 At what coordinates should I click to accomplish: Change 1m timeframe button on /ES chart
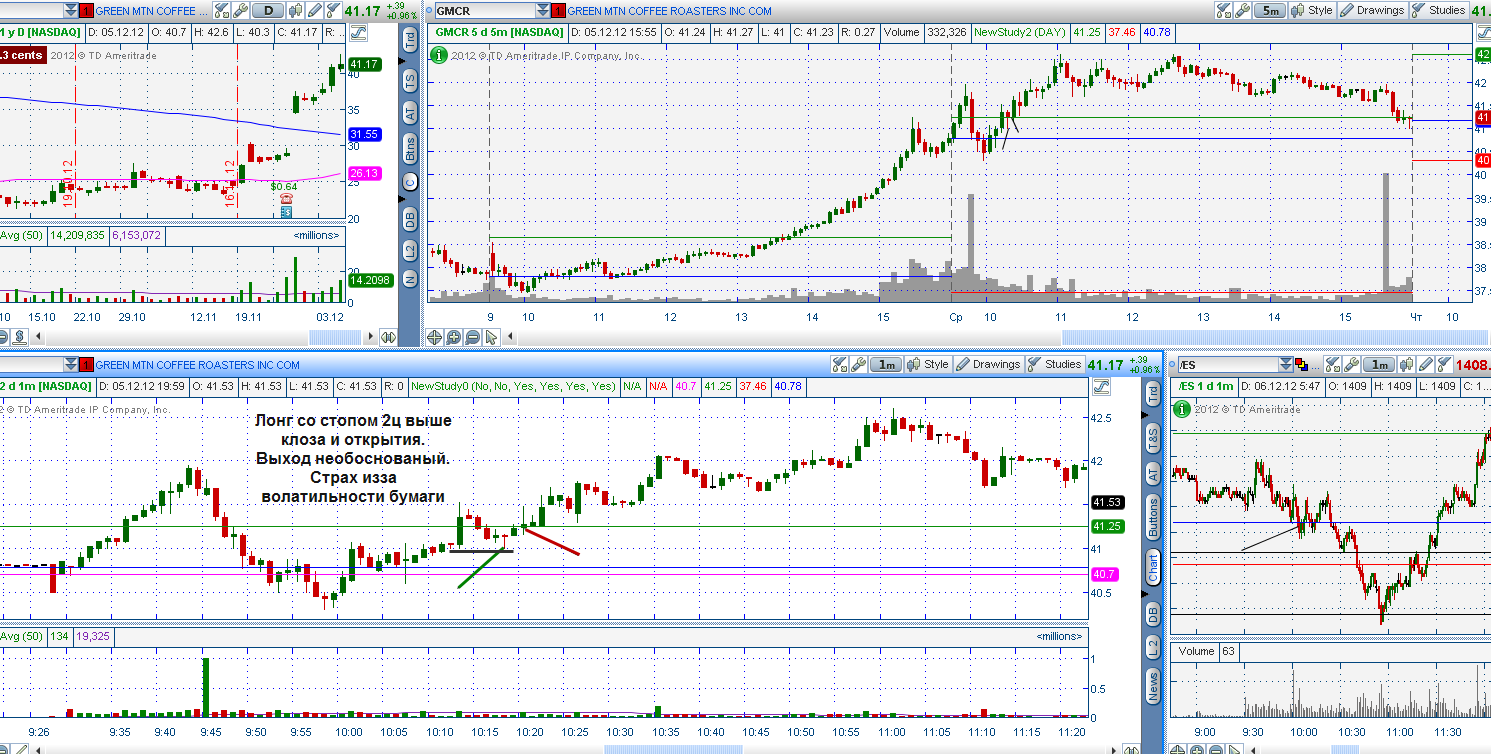[1379, 365]
